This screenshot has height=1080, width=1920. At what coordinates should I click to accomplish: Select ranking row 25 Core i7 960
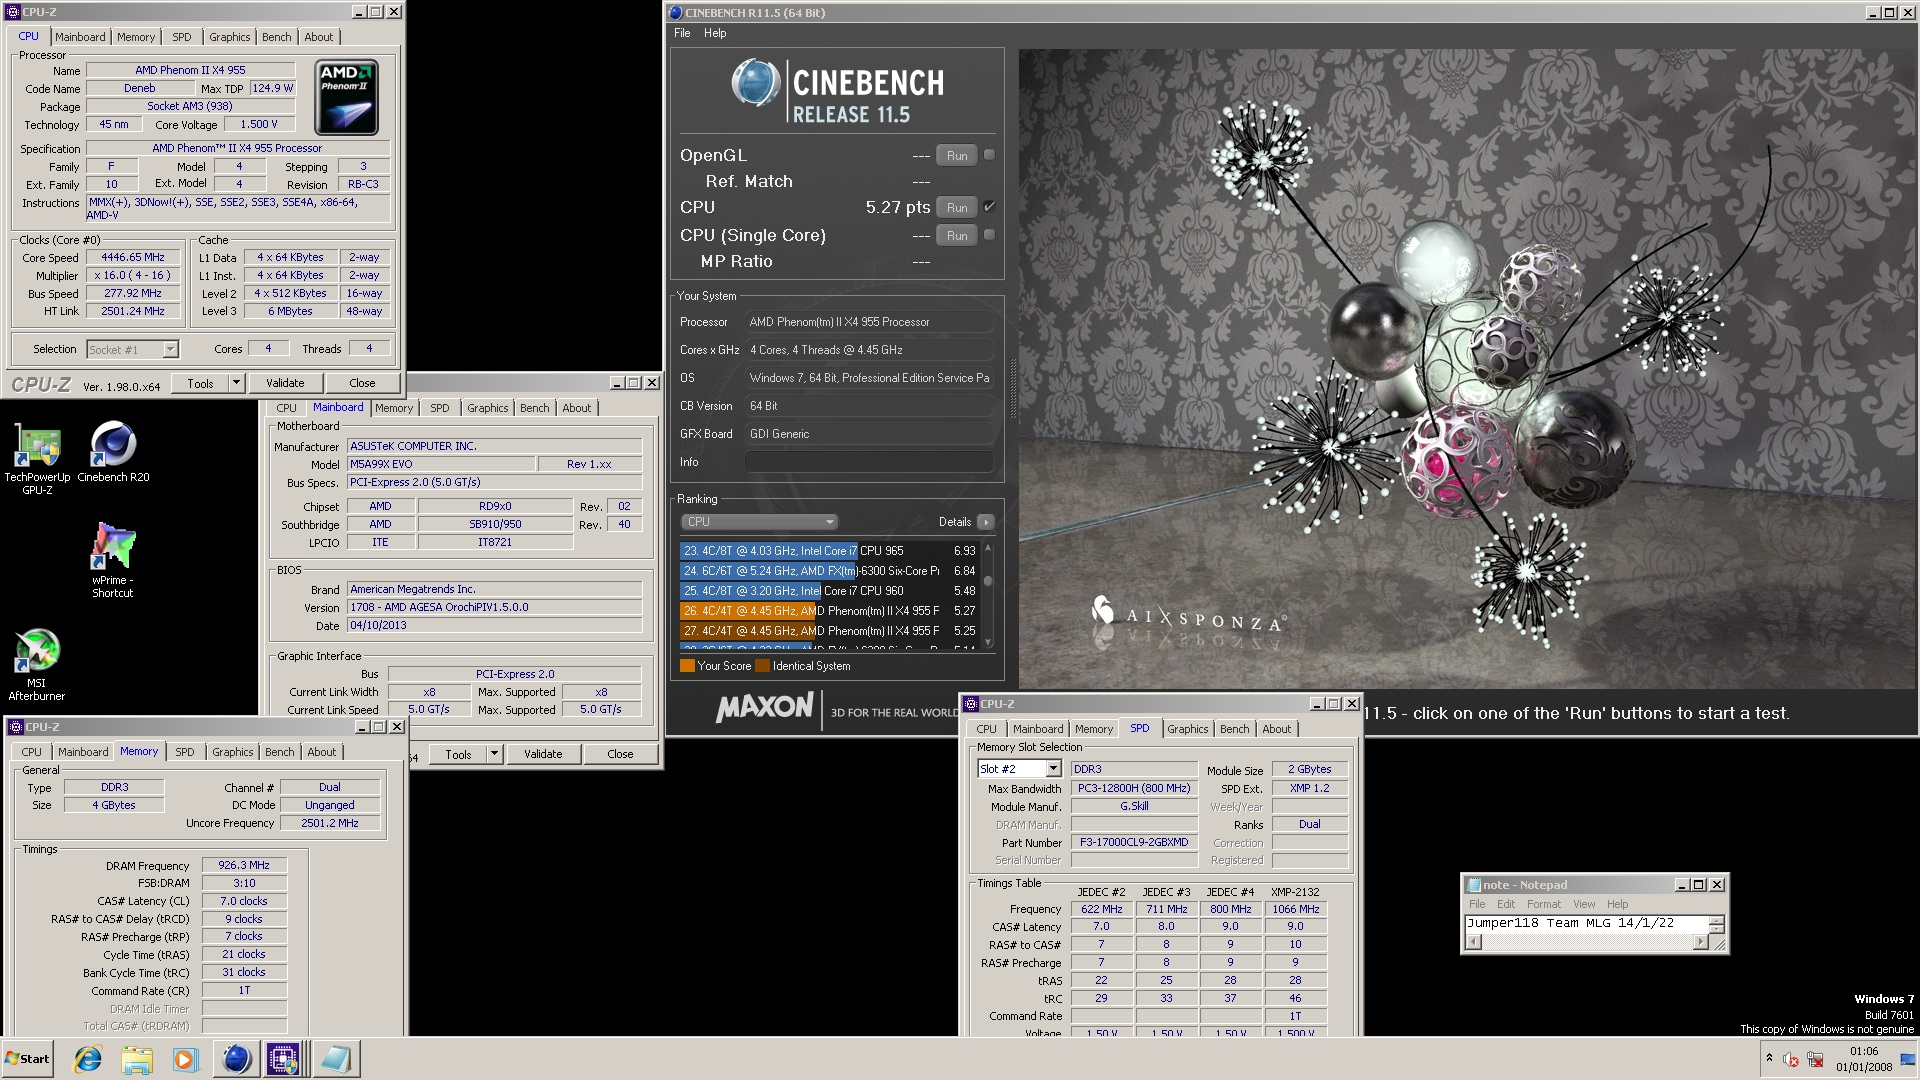(829, 591)
